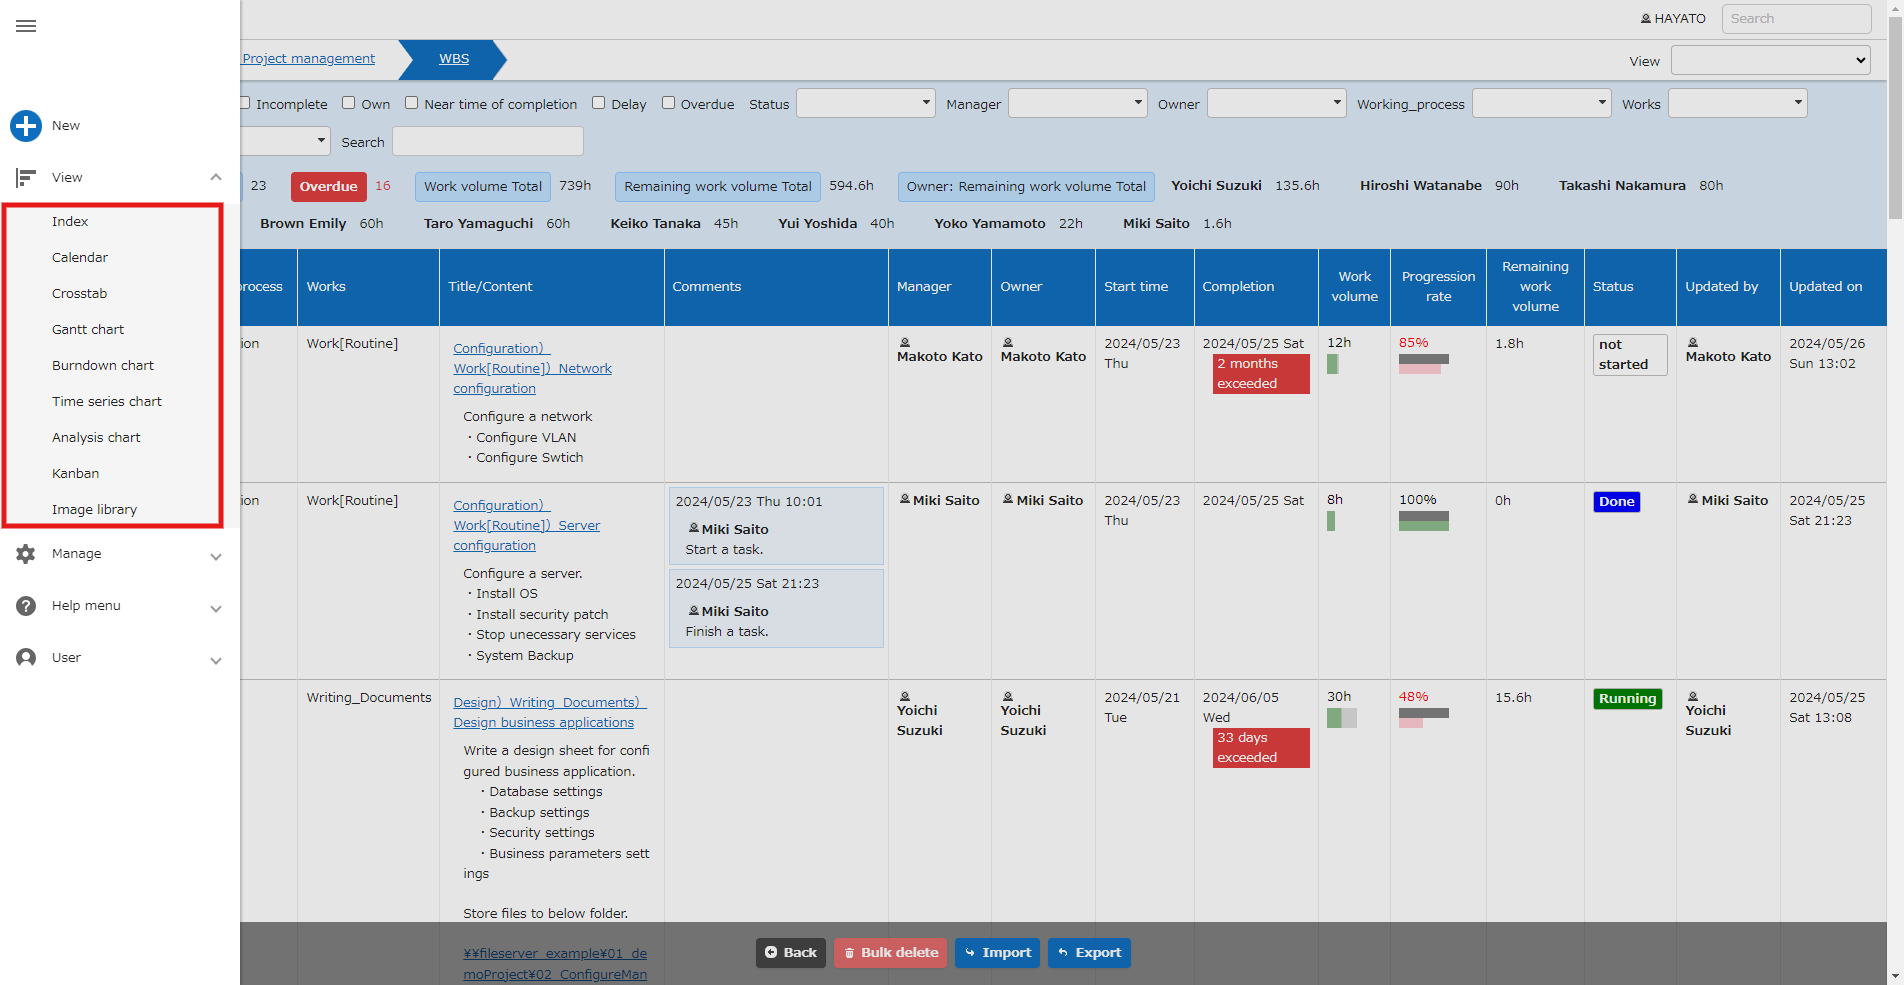The height and width of the screenshot is (985, 1904).
Task: Toggle the Incomplete filter checkbox
Action: [244, 103]
